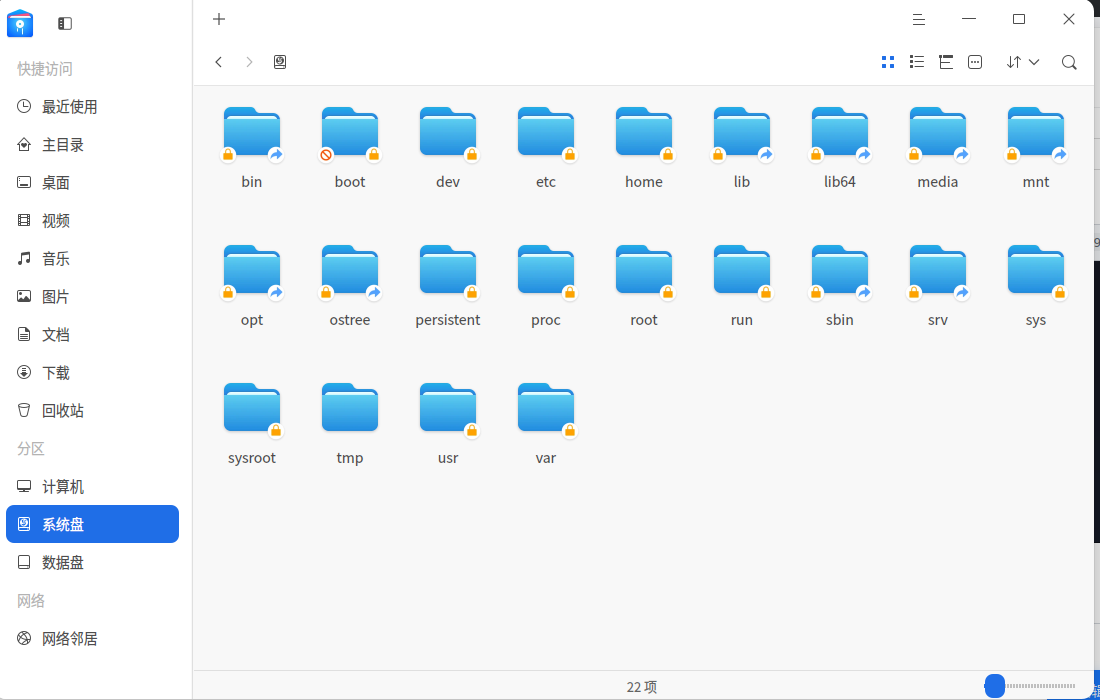Toggle the sidebar panel icon
Viewport: 1100px width, 700px height.
pyautogui.click(x=65, y=23)
